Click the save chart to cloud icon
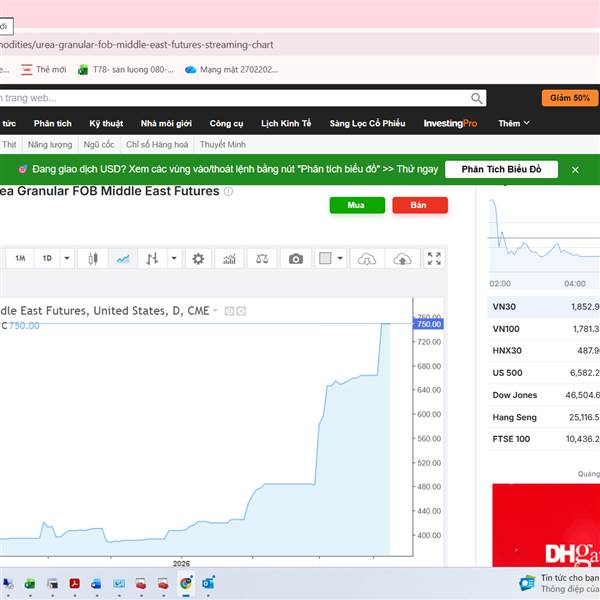This screenshot has height=600, width=600. (401, 259)
